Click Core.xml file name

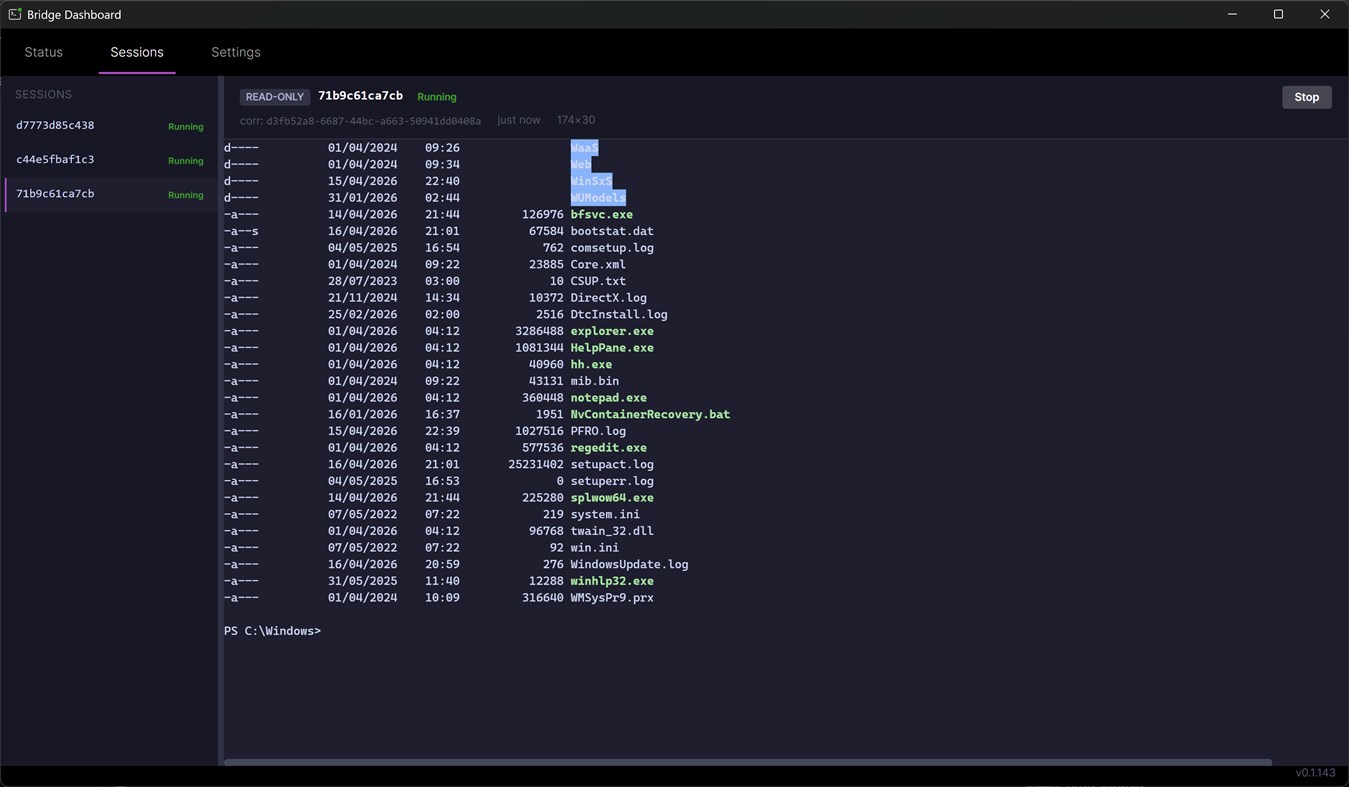[598, 264]
